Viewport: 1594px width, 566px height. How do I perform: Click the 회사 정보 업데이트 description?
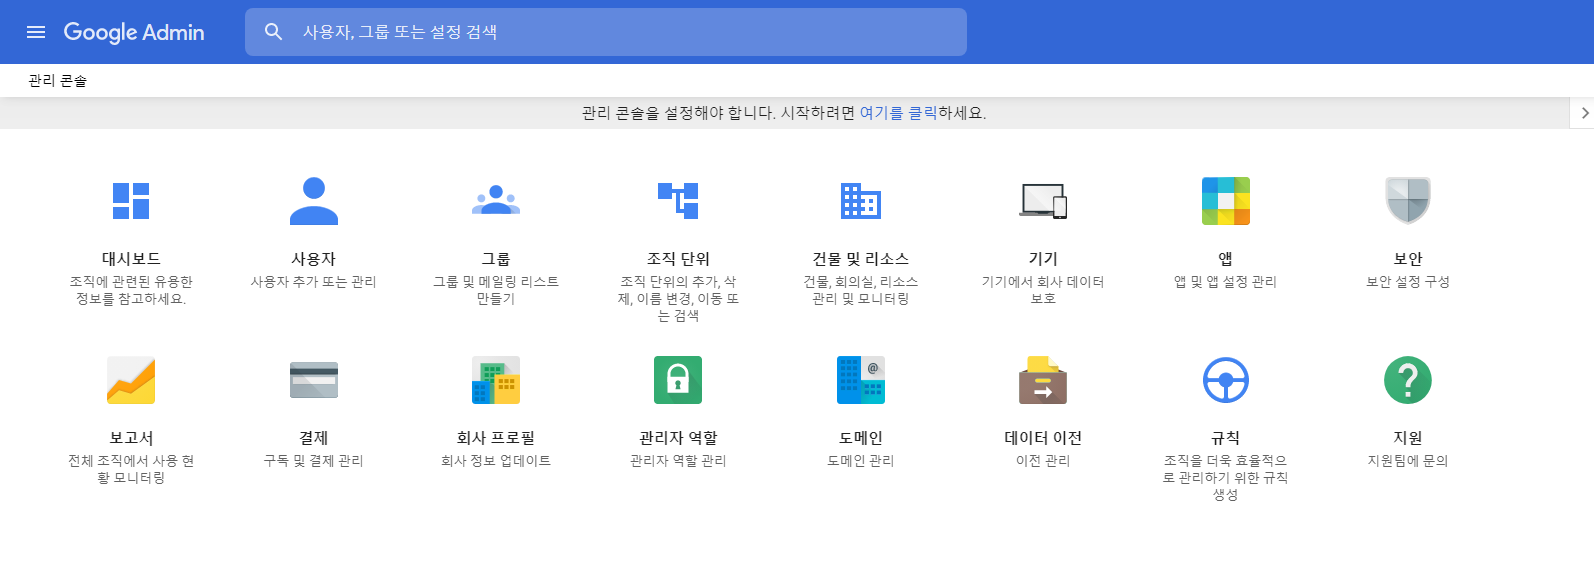496,461
